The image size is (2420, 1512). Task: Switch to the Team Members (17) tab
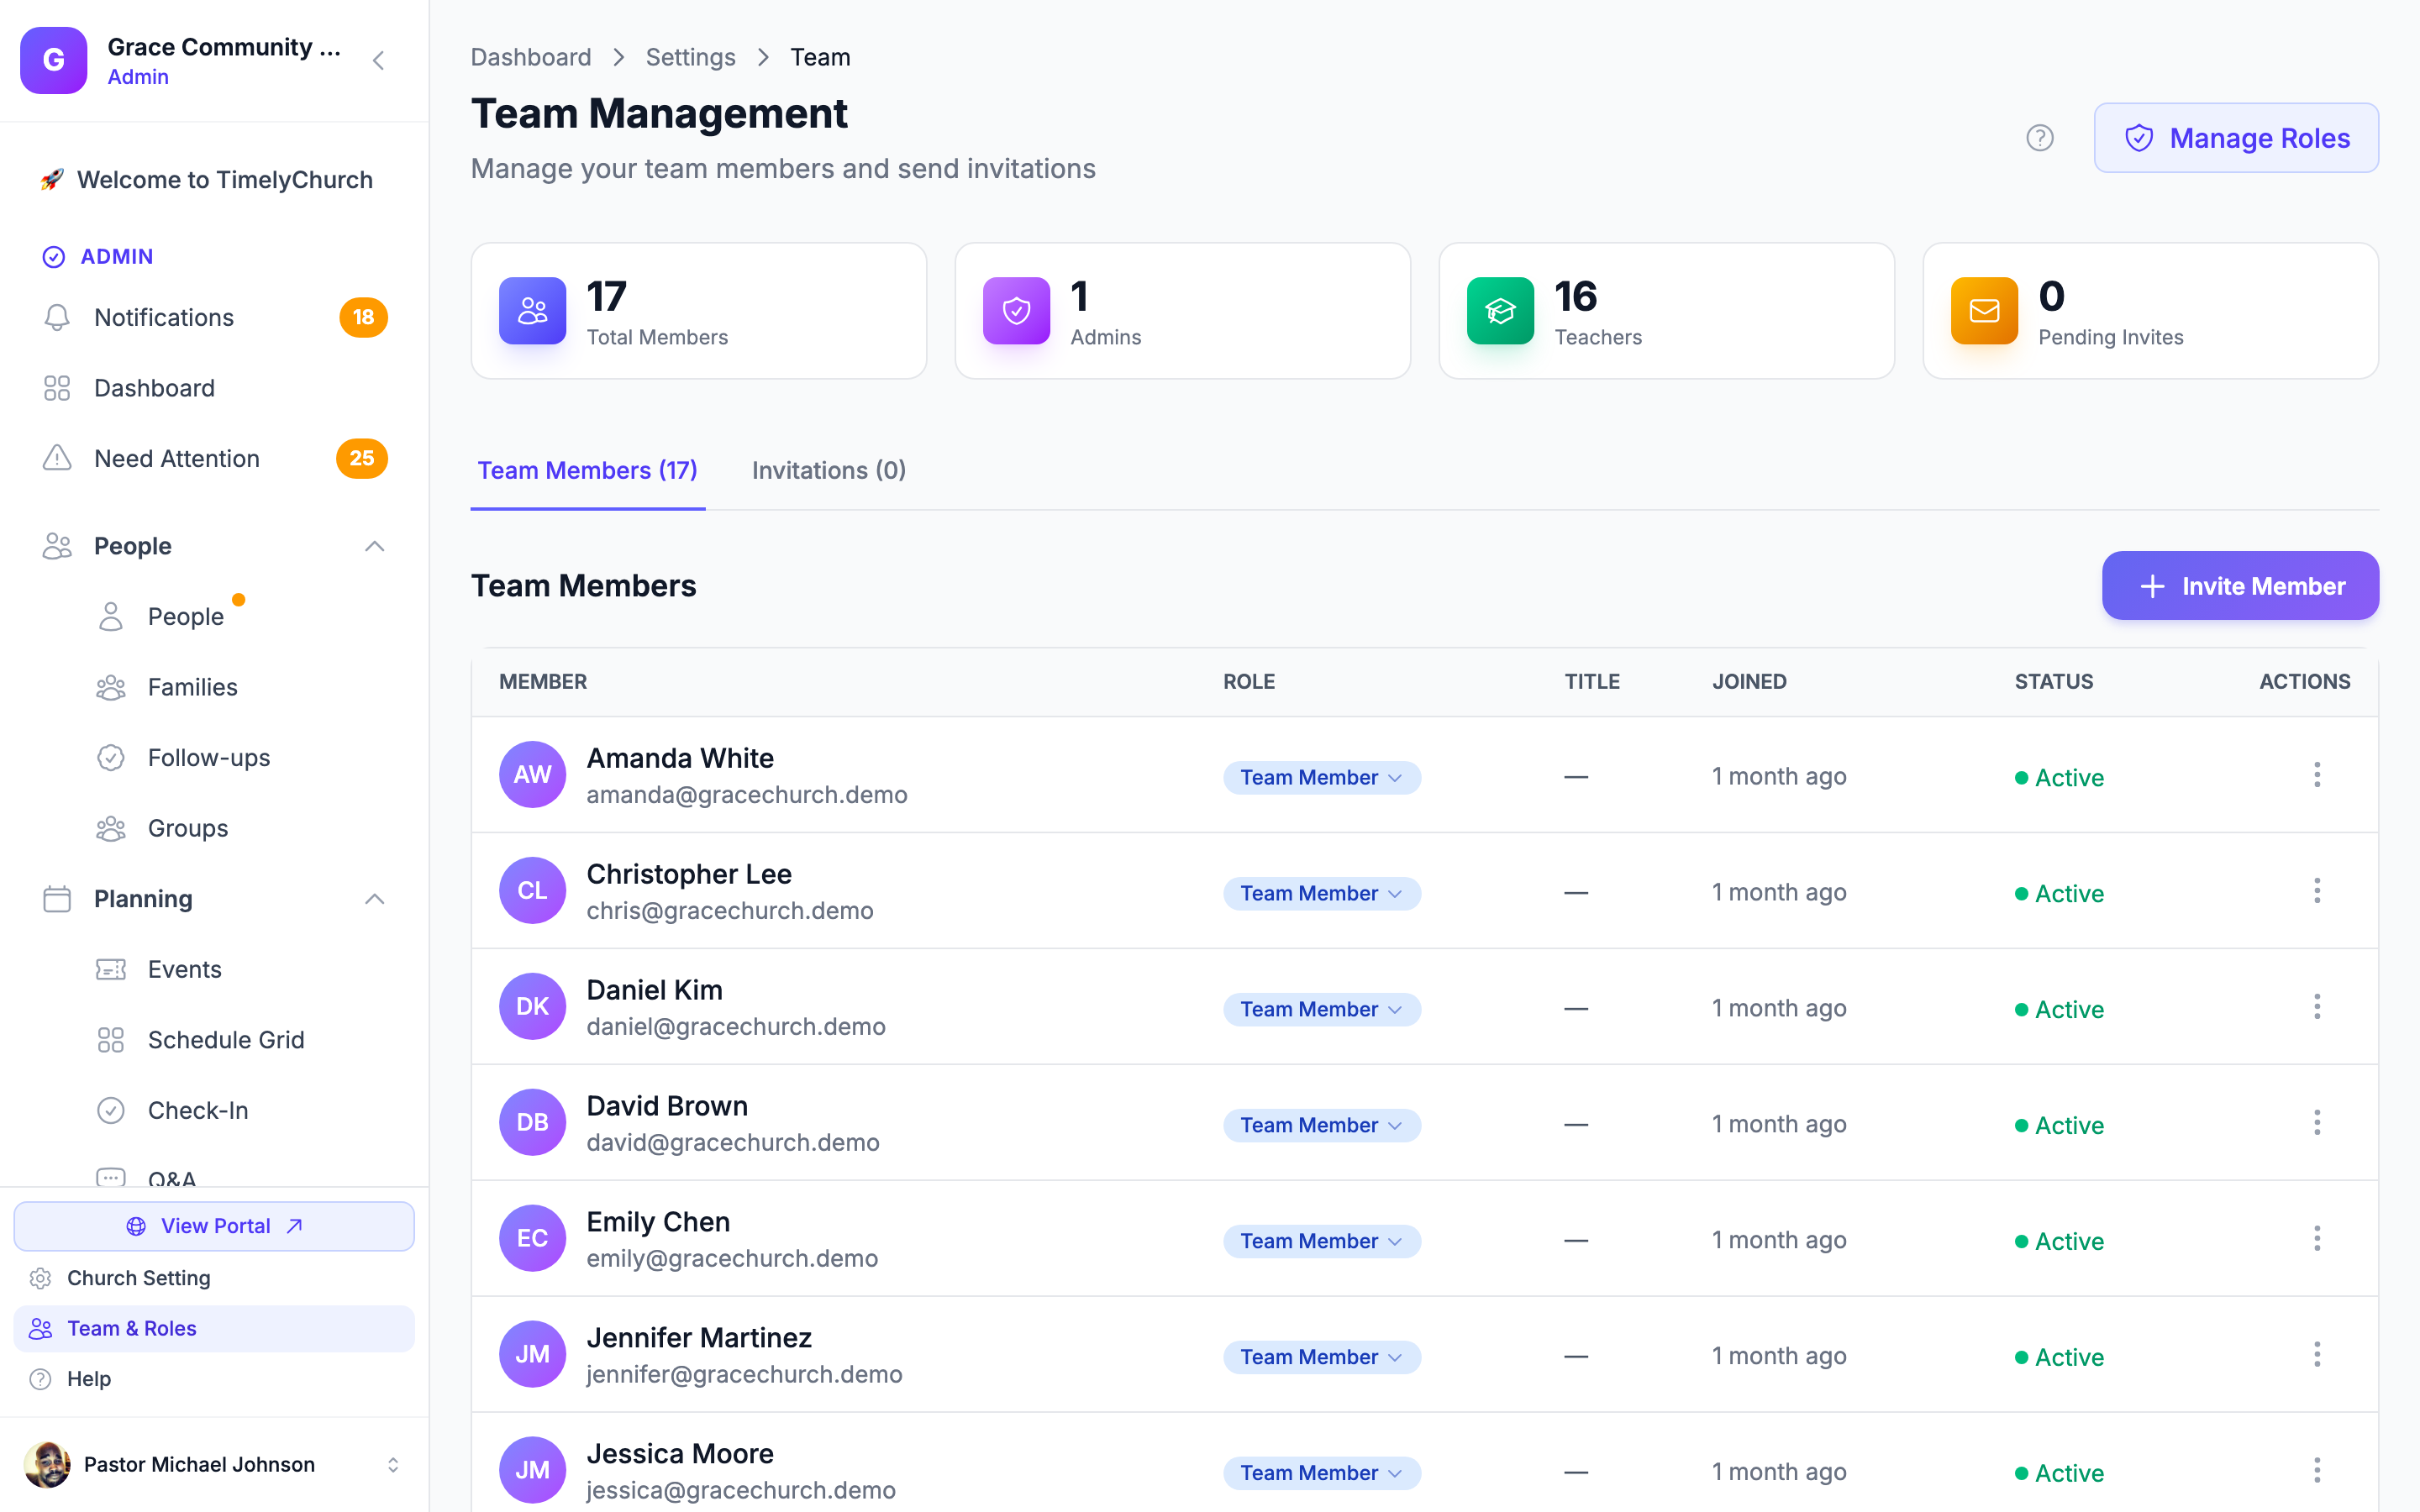588,470
